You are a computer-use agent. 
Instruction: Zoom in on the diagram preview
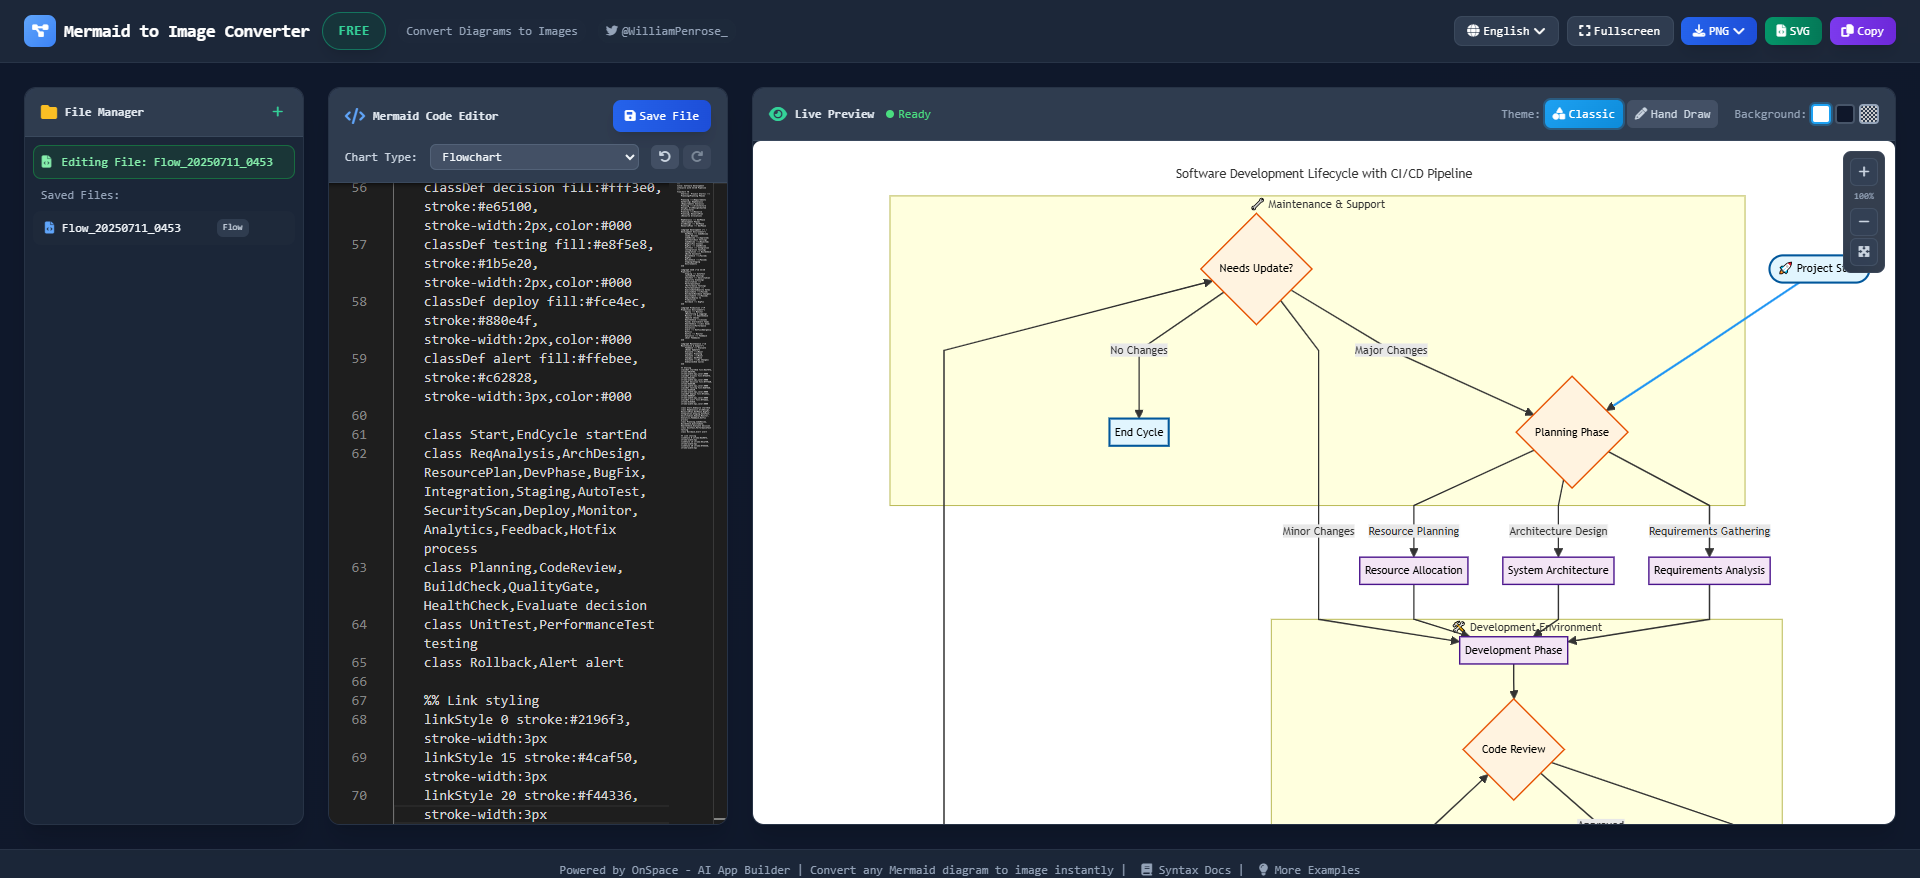(x=1864, y=172)
